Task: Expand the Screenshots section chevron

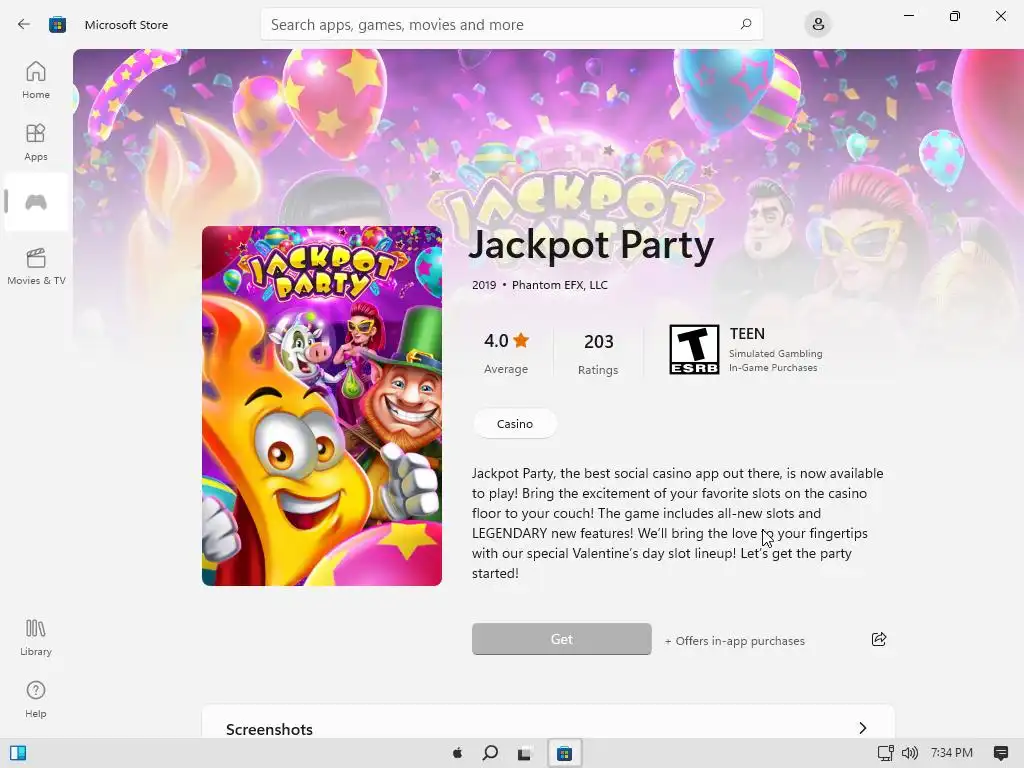Action: click(863, 728)
